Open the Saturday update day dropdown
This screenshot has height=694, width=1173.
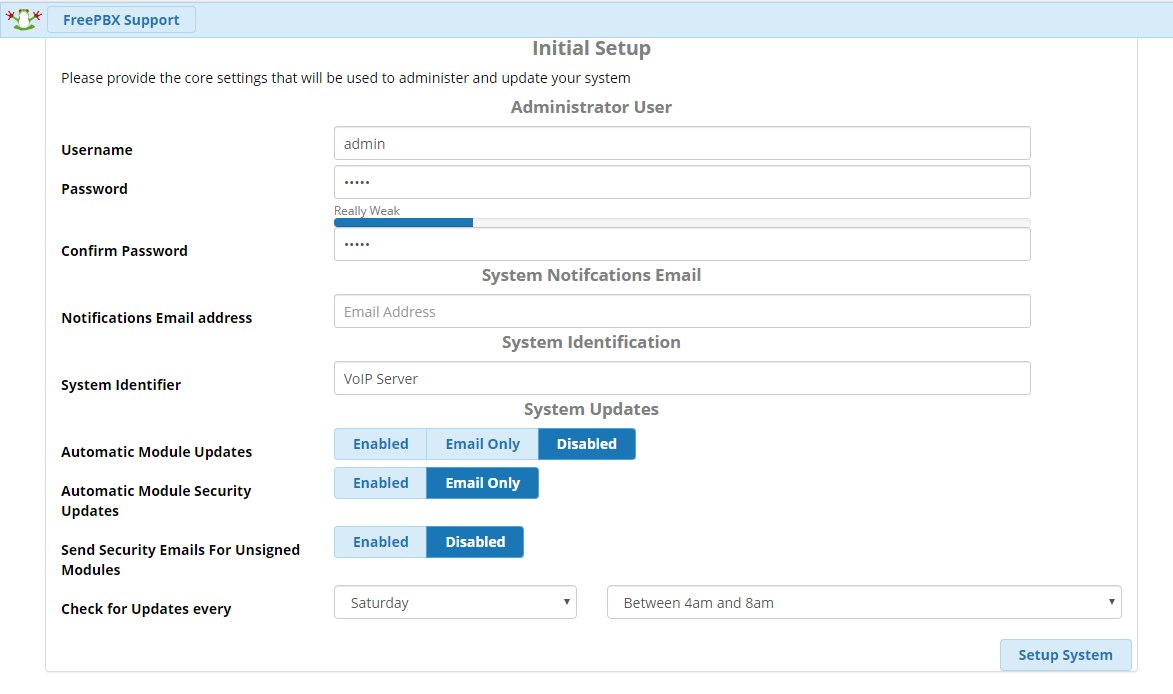coord(454,603)
